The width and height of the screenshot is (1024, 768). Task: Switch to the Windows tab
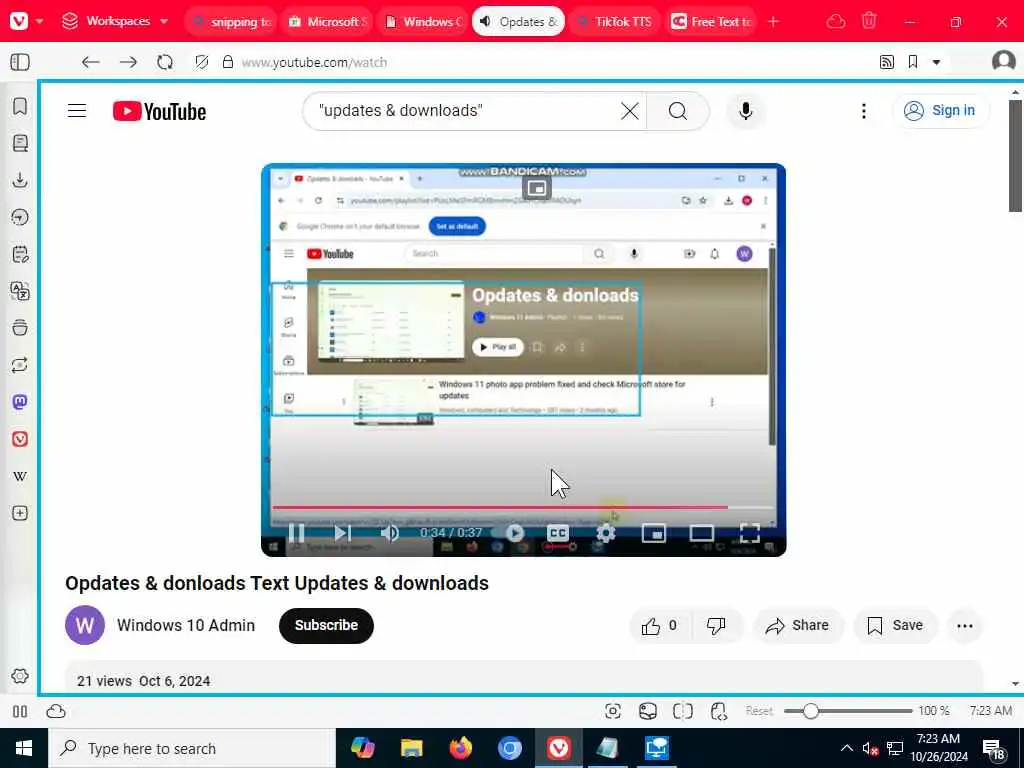pyautogui.click(x=423, y=22)
